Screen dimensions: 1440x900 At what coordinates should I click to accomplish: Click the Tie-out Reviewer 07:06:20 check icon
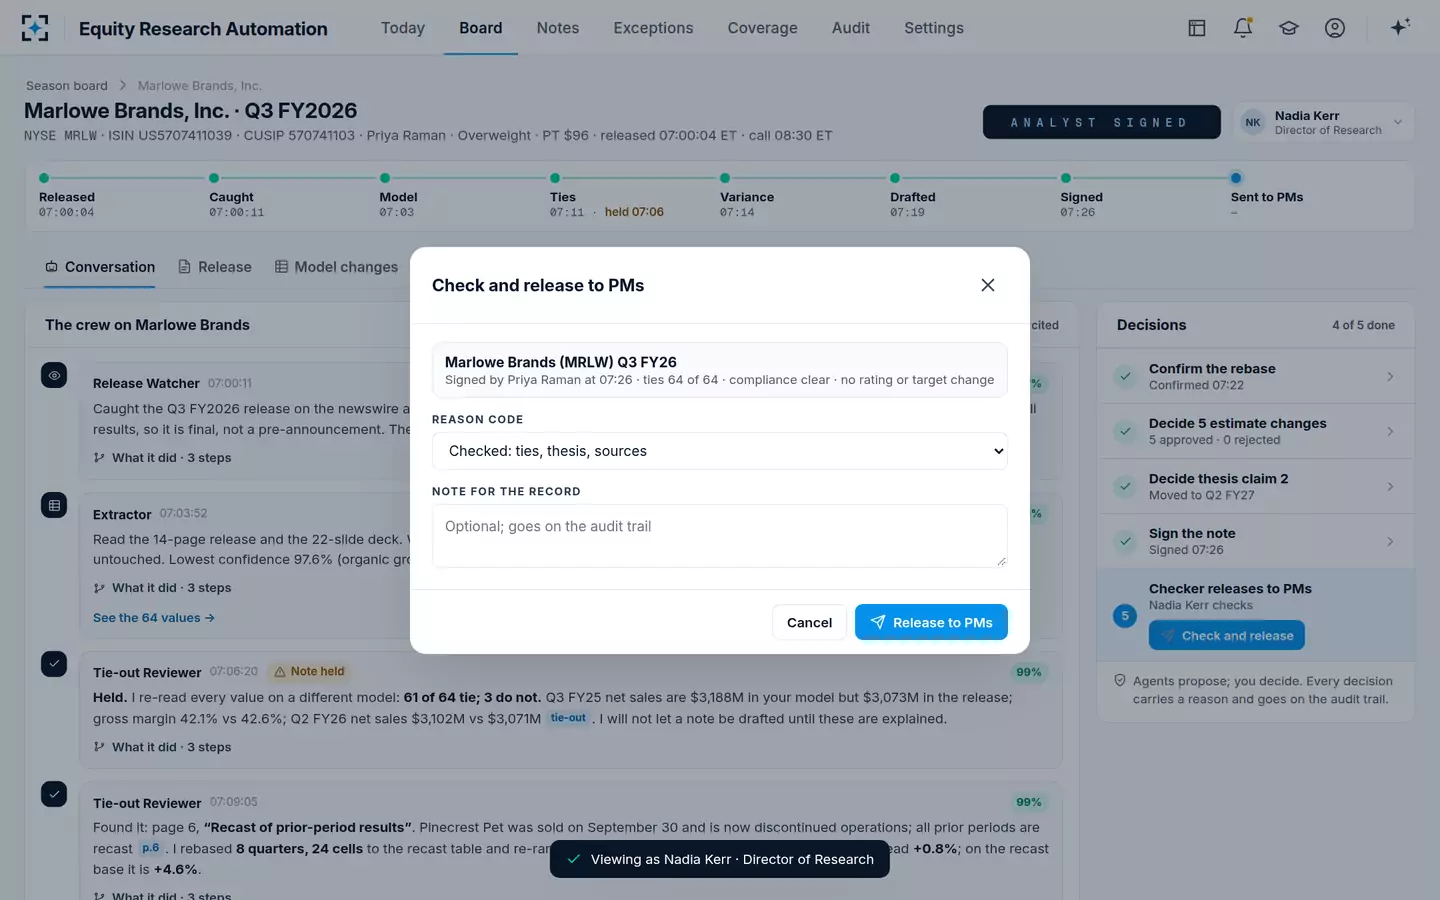pos(54,664)
